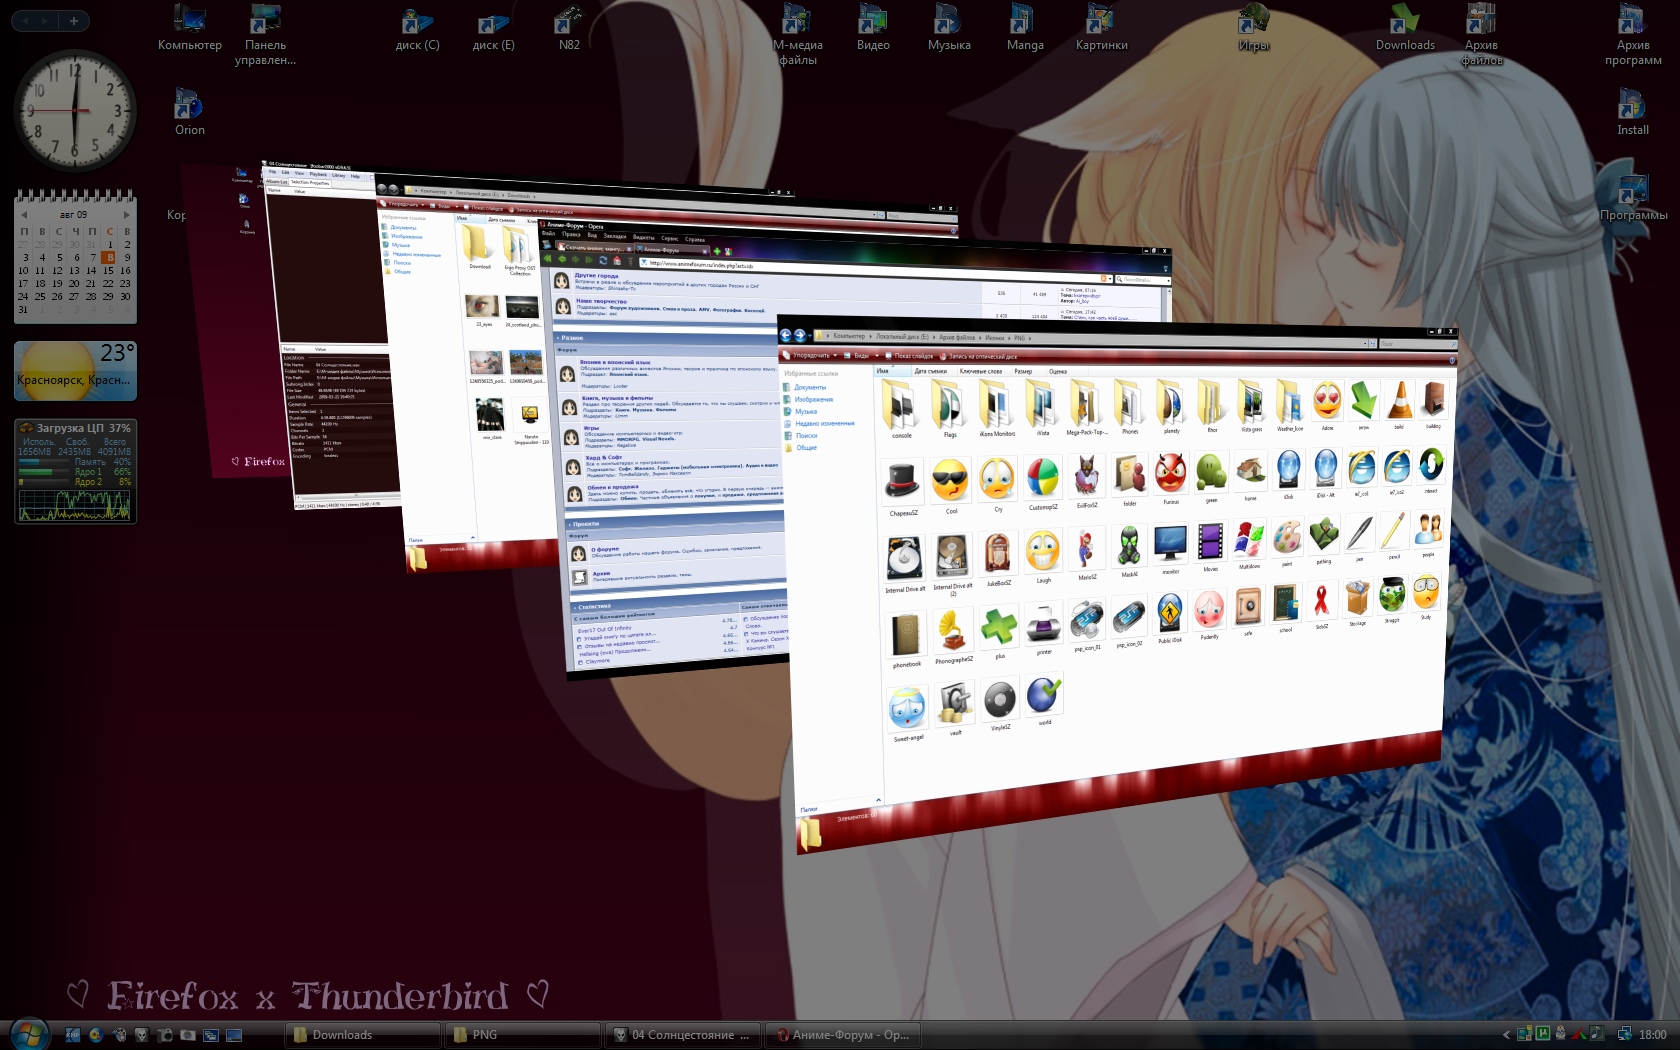Switch to Downloads taskbar button
Image resolution: width=1680 pixels, height=1050 pixels.
pos(363,1035)
